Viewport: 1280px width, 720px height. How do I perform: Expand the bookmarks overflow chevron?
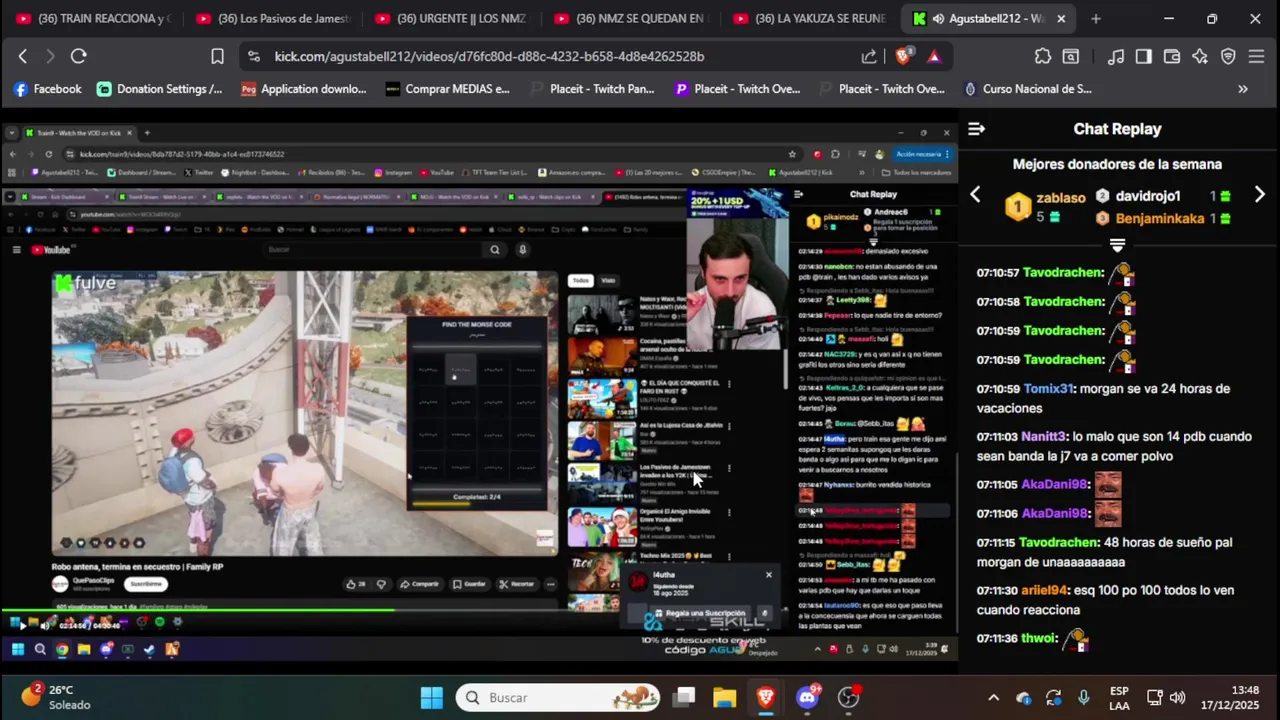[x=1243, y=89]
